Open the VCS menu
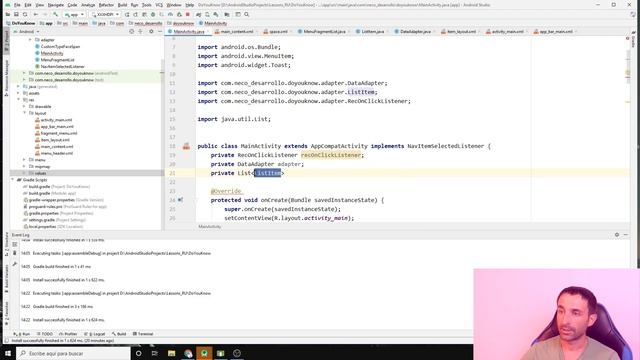This screenshot has width=640, height=360. (x=159, y=5)
